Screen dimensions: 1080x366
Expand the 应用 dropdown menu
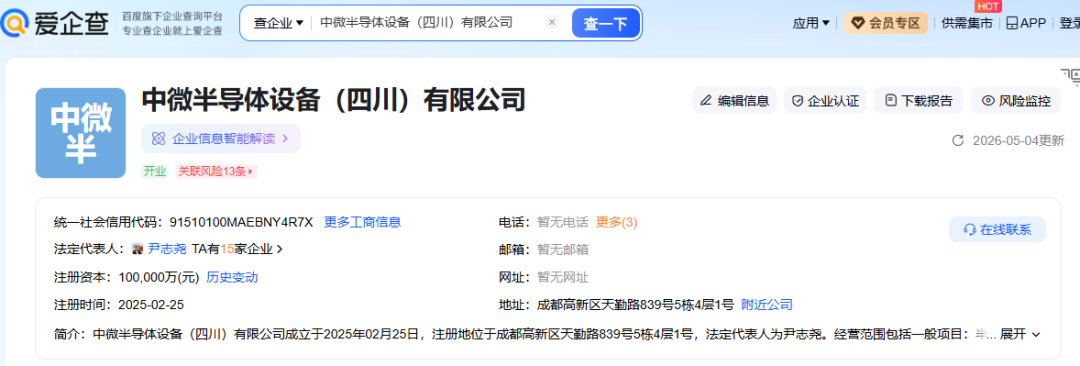[x=811, y=23]
